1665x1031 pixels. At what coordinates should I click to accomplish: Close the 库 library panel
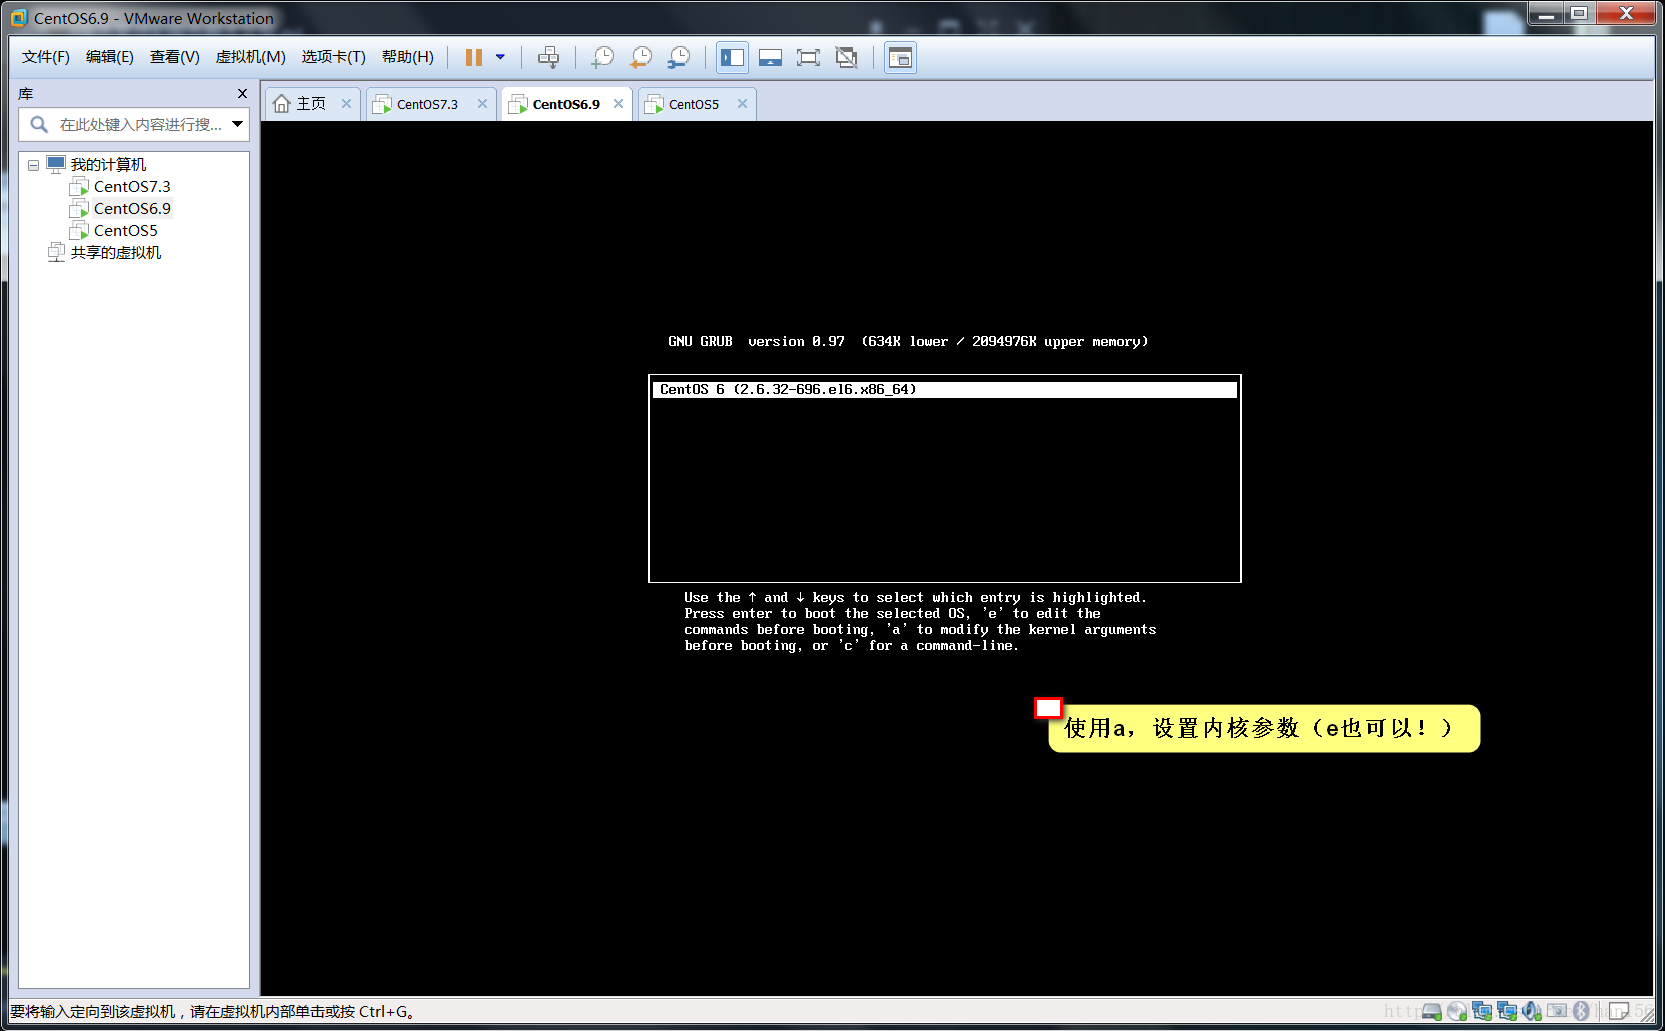(242, 93)
